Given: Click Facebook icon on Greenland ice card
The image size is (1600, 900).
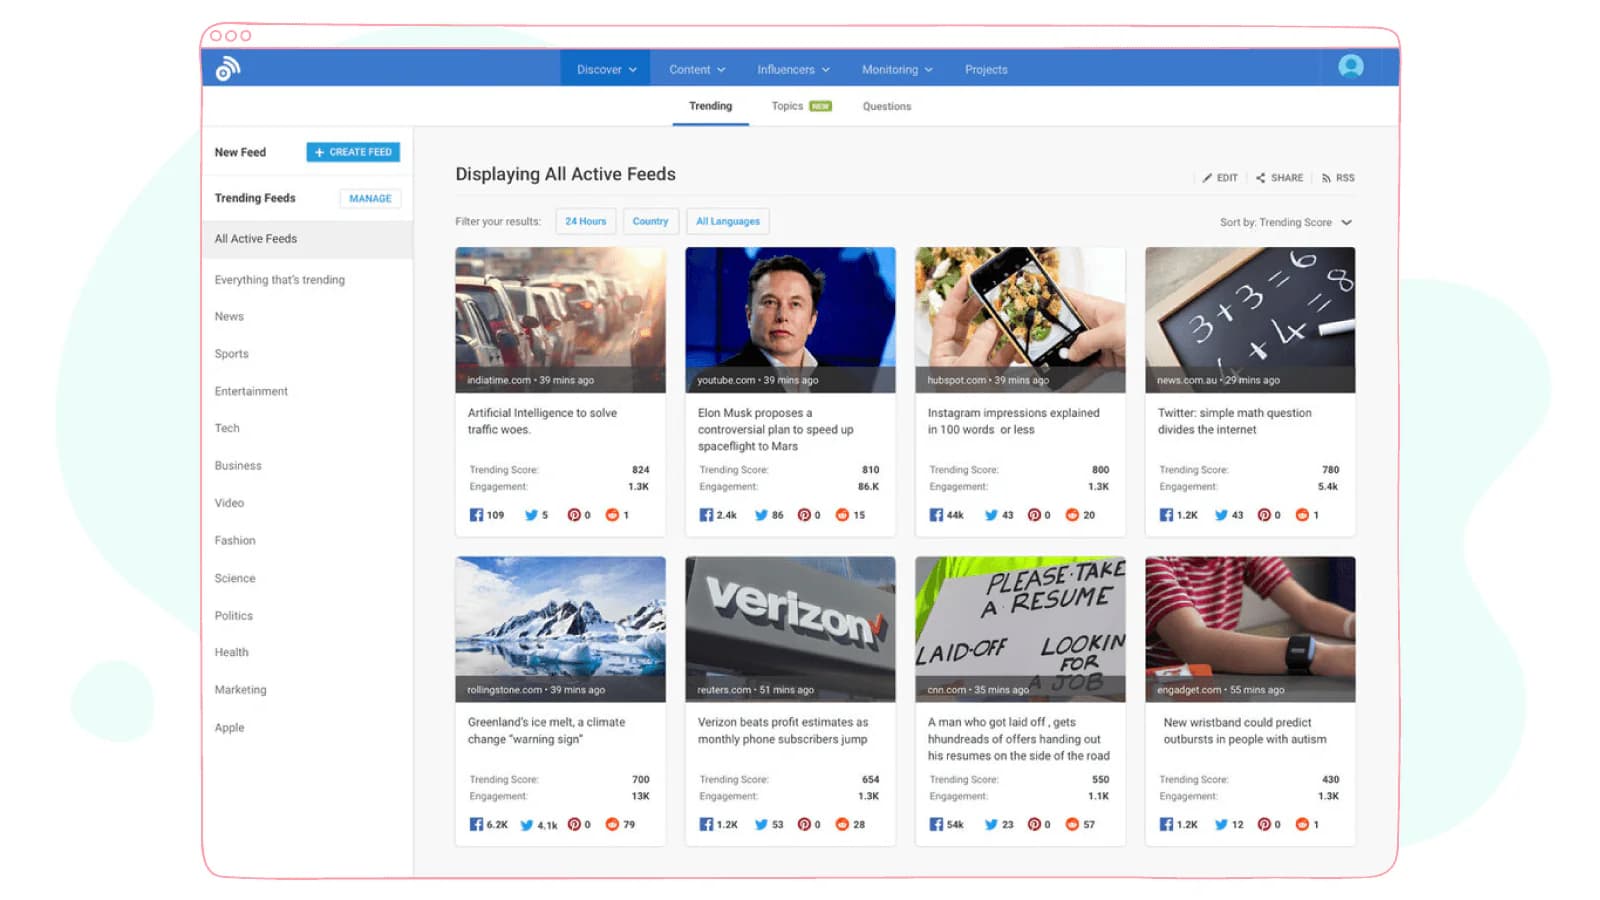Looking at the screenshot, I should [x=476, y=825].
